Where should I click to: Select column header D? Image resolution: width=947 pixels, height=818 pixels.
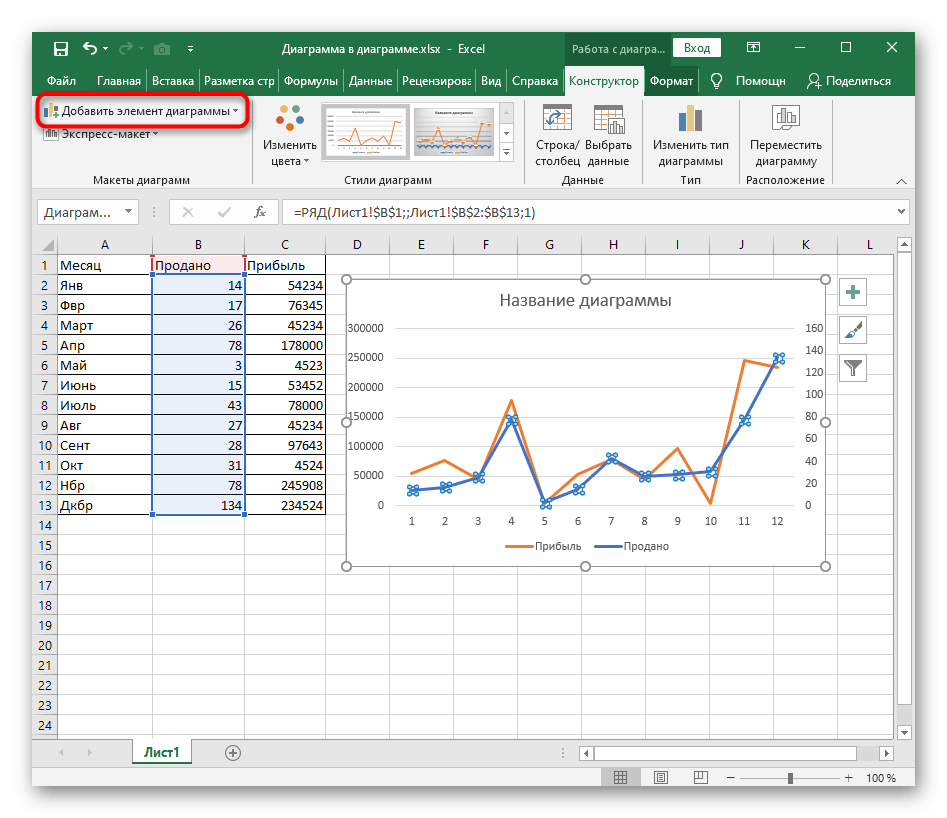point(358,245)
